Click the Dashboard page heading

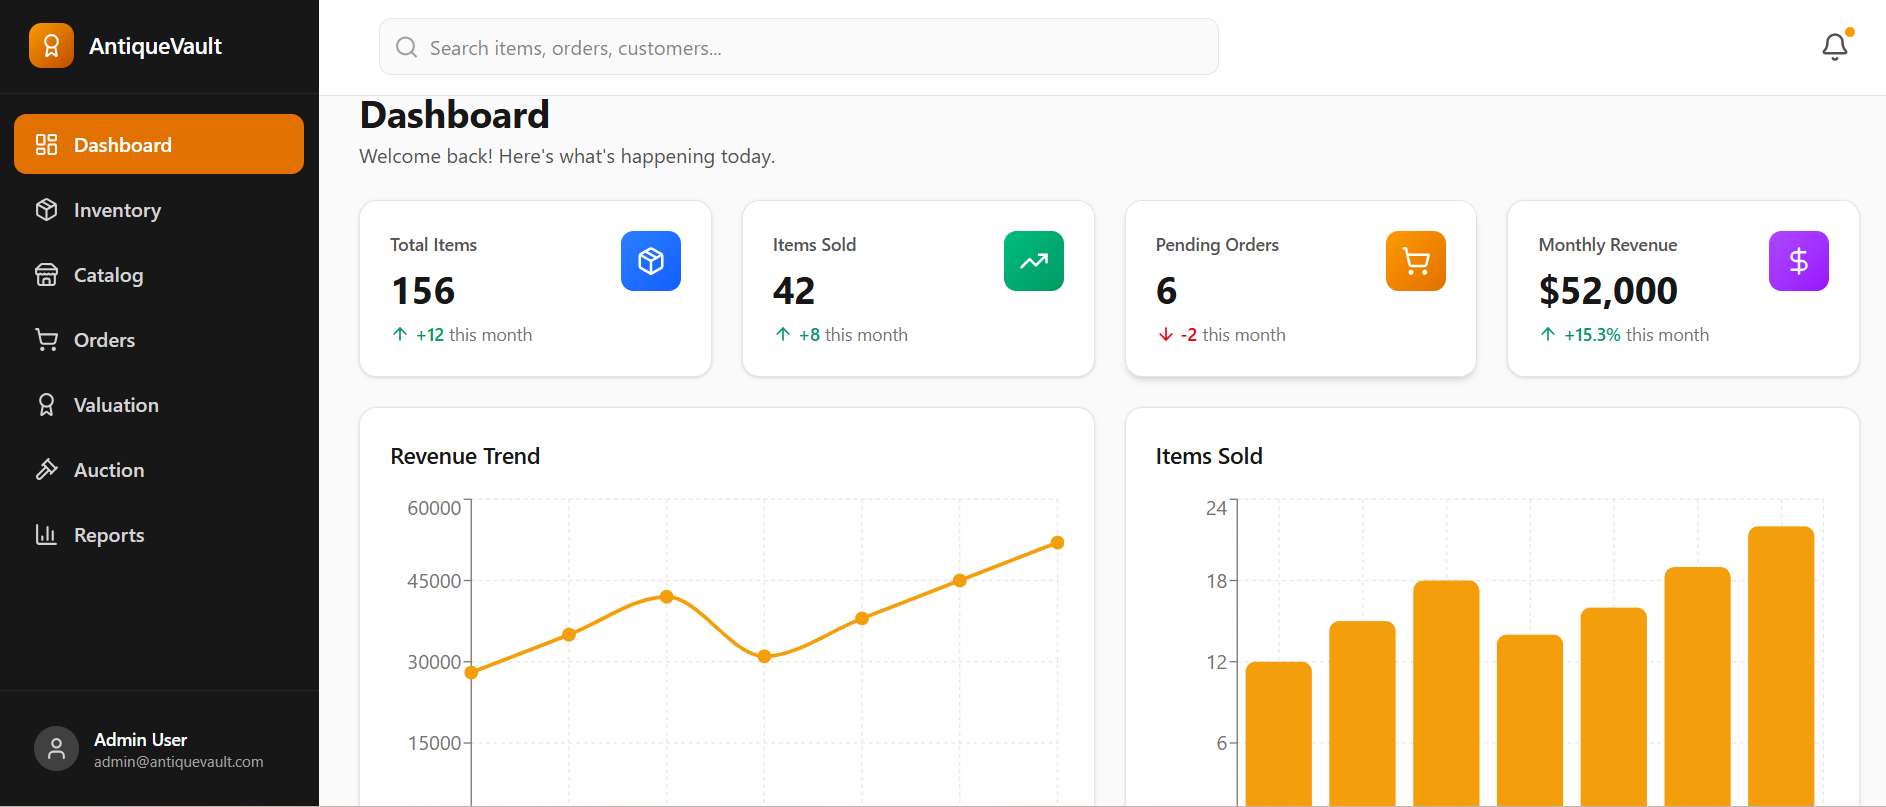[x=455, y=115]
